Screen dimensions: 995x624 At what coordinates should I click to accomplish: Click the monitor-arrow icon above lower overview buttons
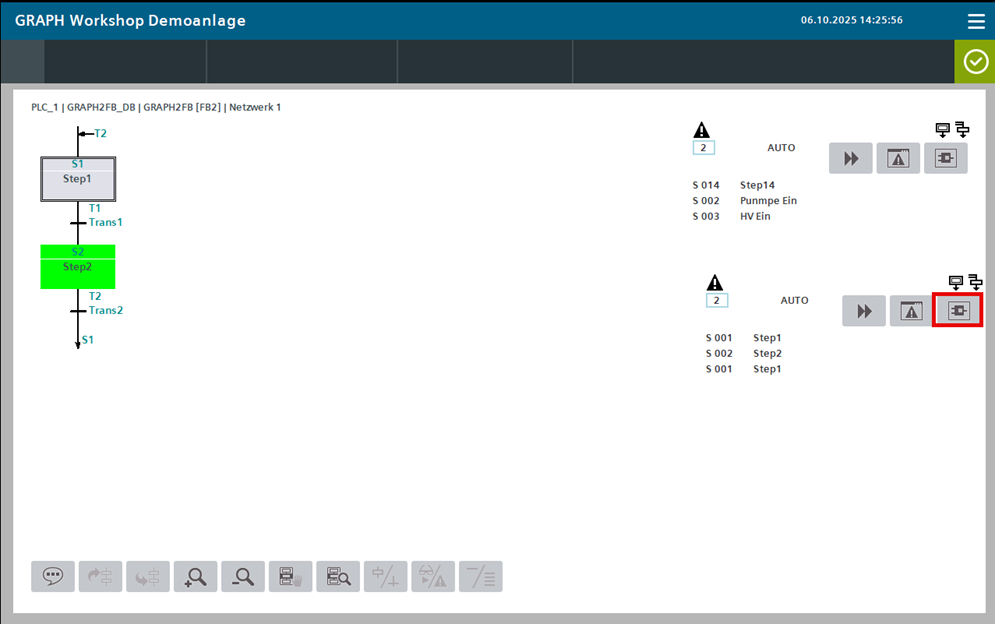(956, 282)
